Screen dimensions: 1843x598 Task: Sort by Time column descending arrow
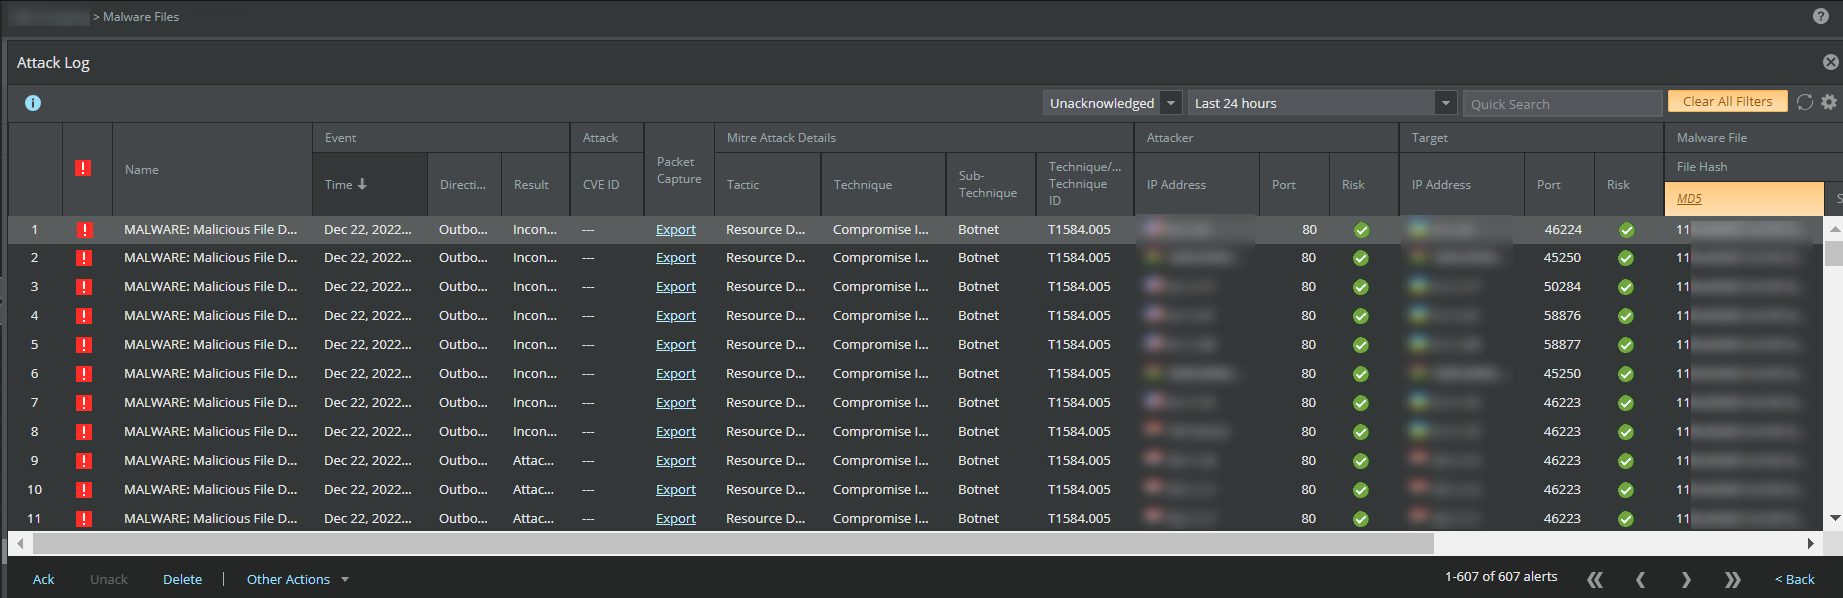pos(362,184)
